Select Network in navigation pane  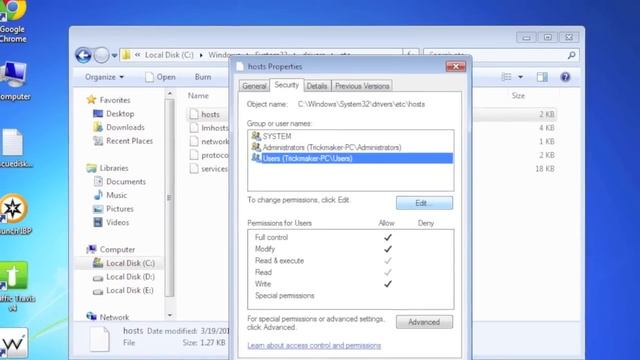[x=108, y=317]
